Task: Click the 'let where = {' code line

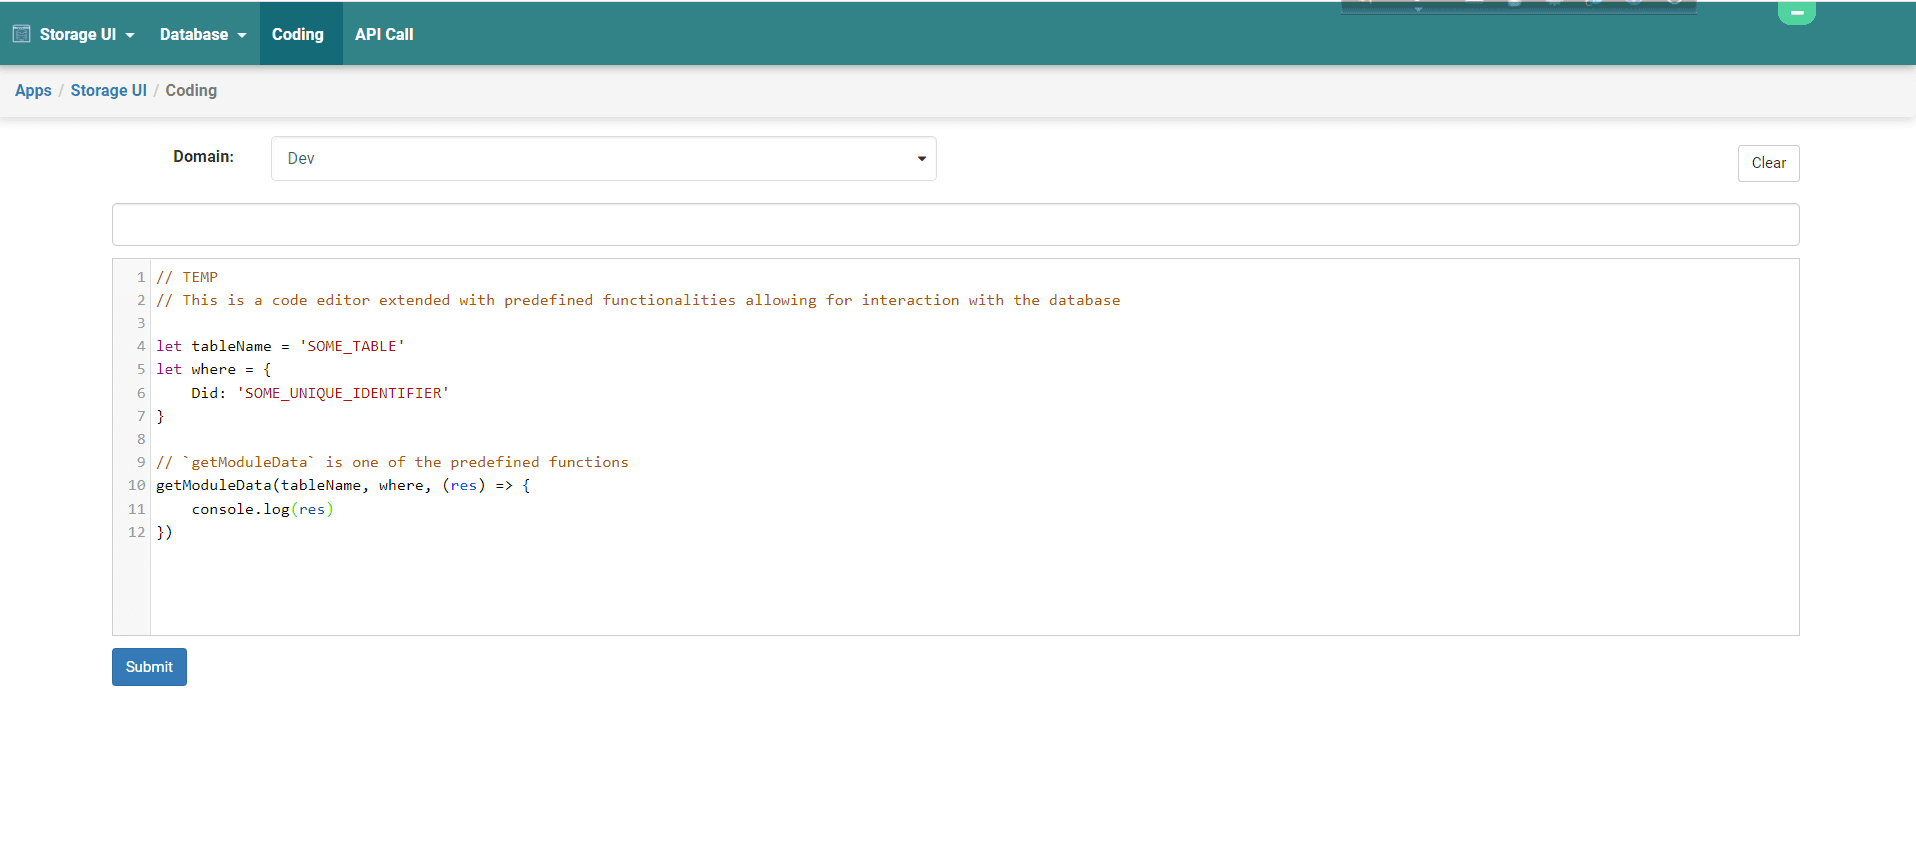Action: (x=213, y=369)
